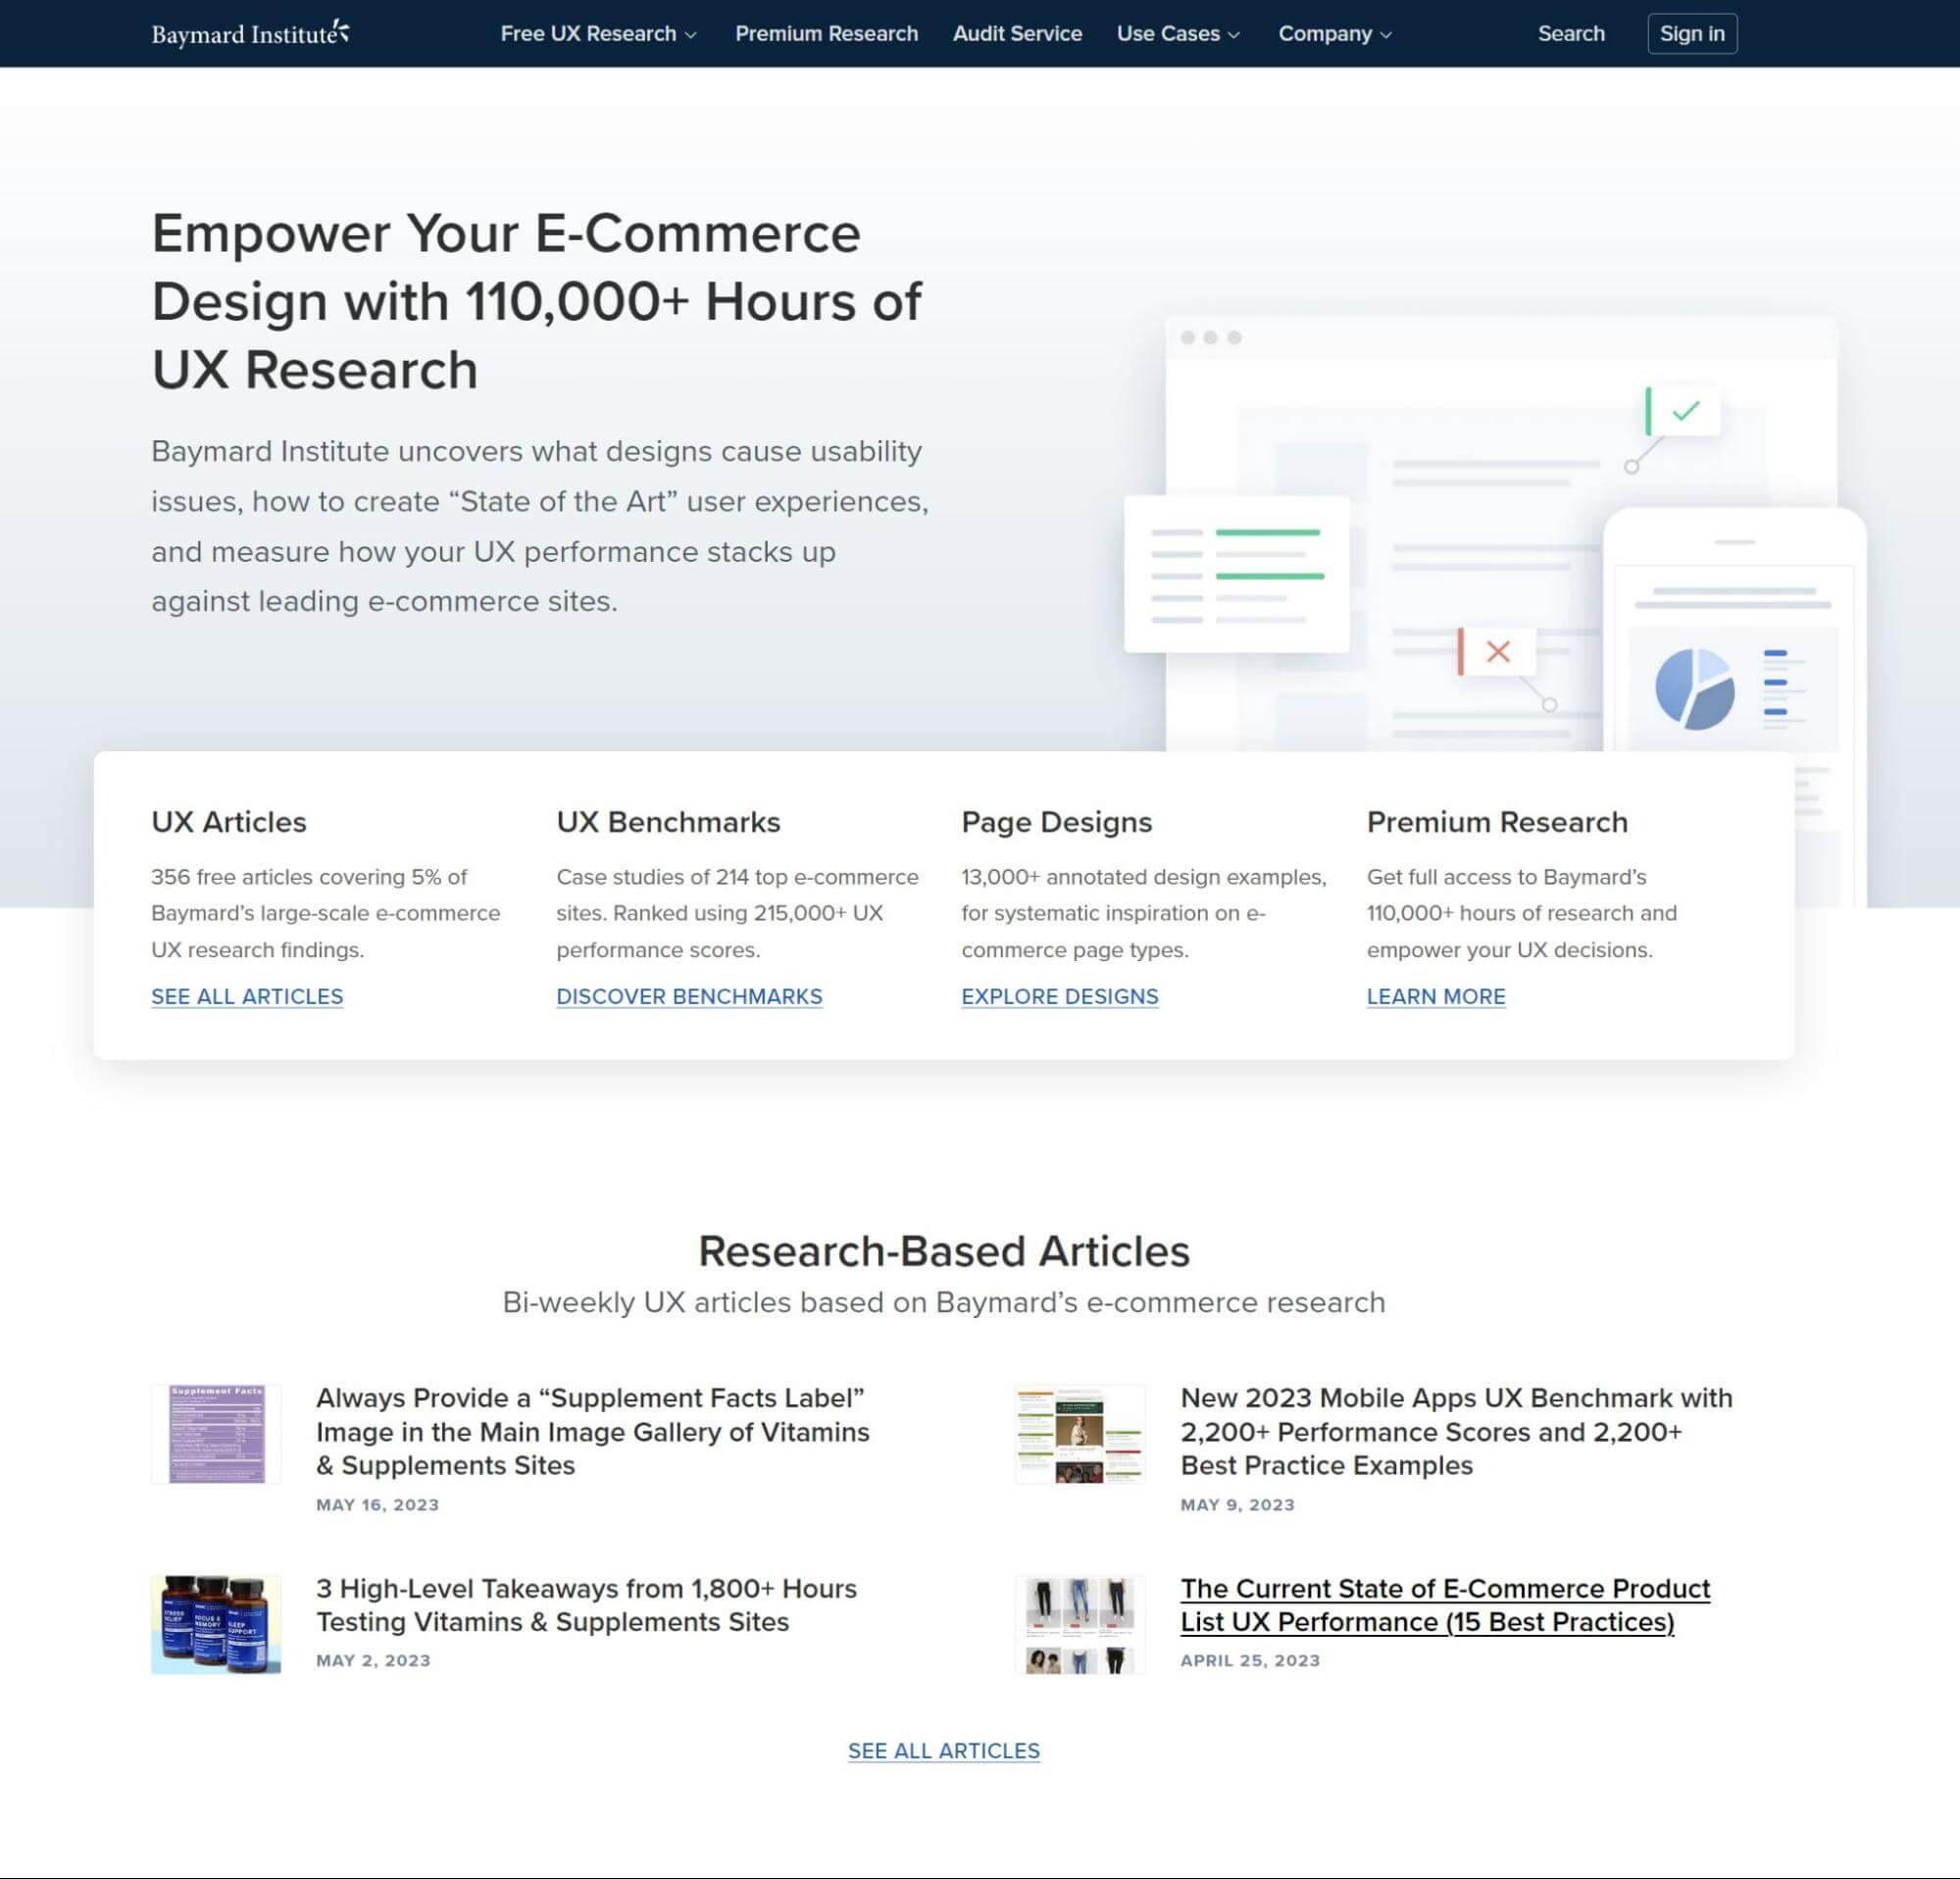Image resolution: width=1960 pixels, height=1879 pixels.
Task: Click Search in the top navigation
Action: [1570, 33]
